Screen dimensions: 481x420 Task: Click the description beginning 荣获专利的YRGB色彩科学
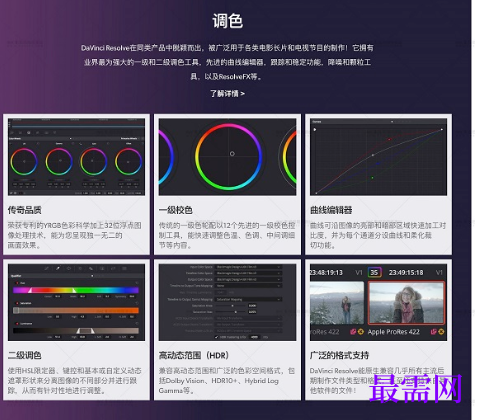click(x=75, y=235)
